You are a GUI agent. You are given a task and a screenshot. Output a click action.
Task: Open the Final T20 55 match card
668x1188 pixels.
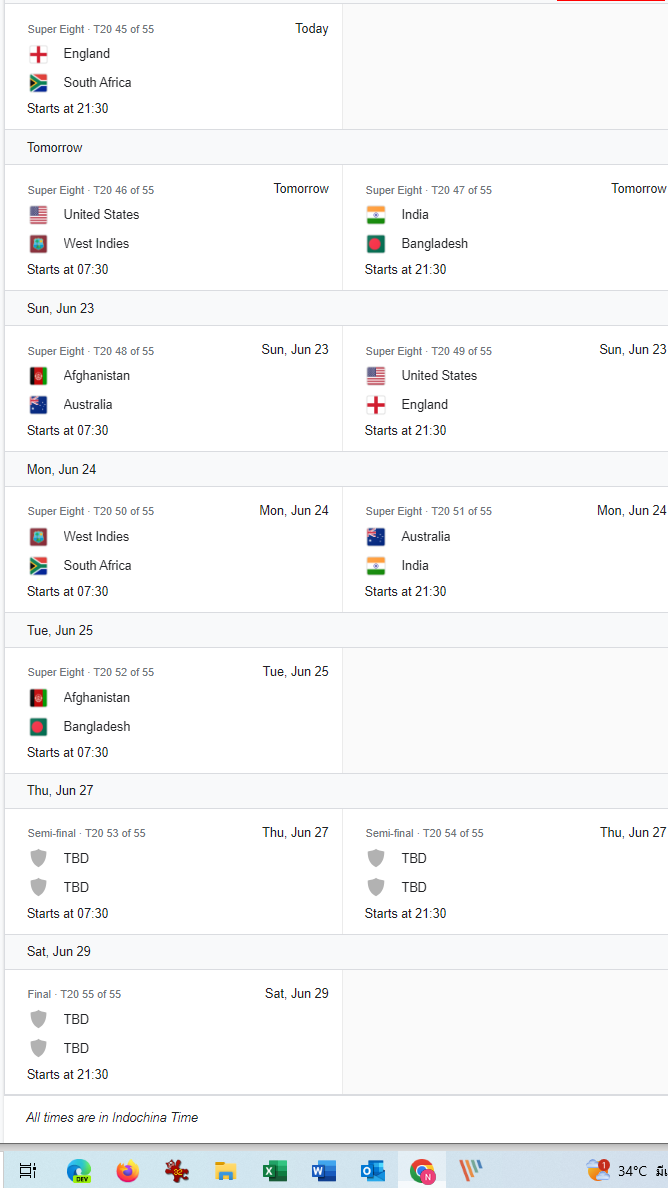(175, 1034)
